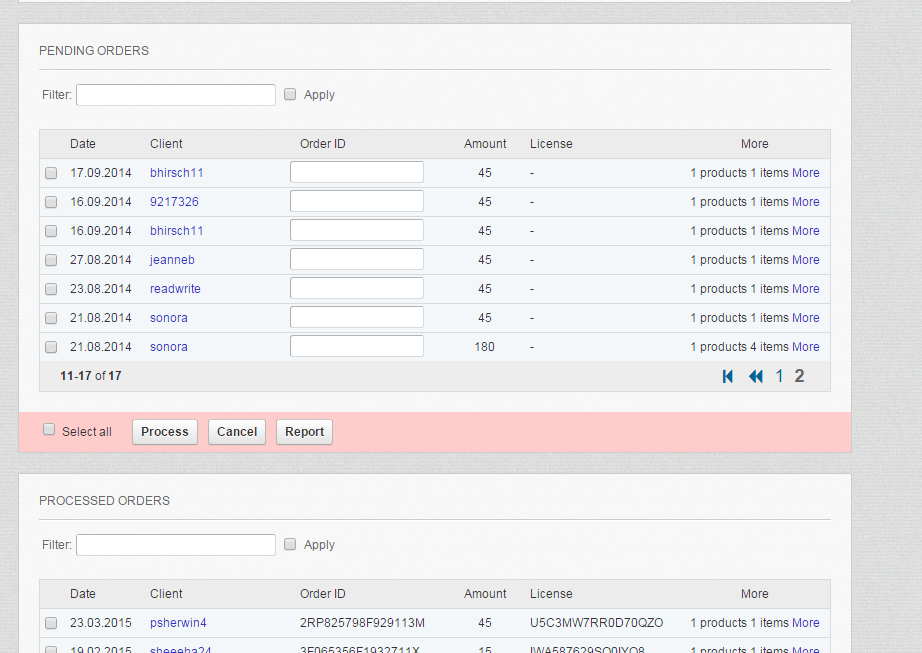Click the Cancel button
Screen dimensions: 922x653
pos(237,432)
